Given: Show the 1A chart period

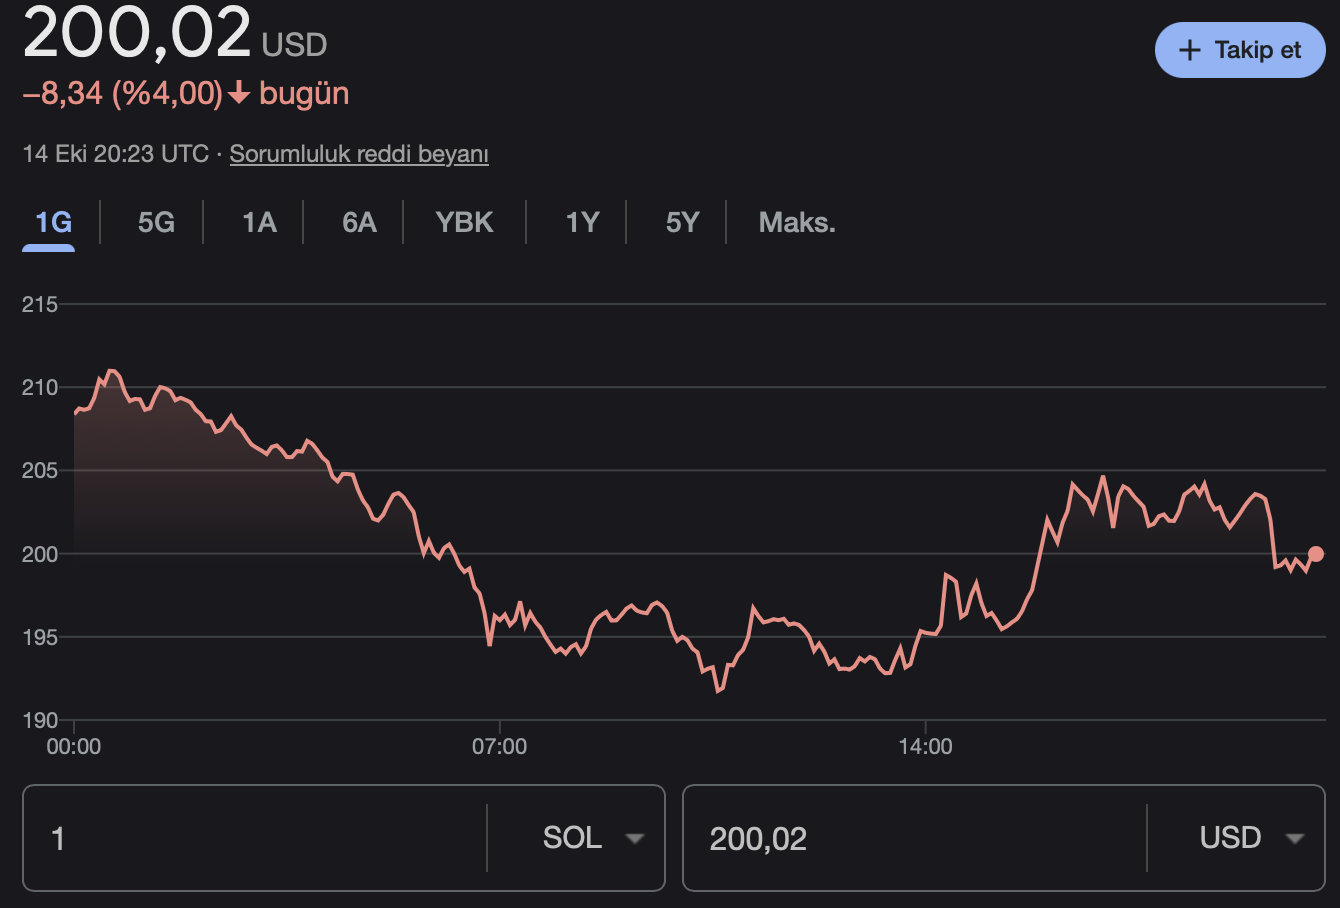Looking at the screenshot, I should (x=259, y=222).
